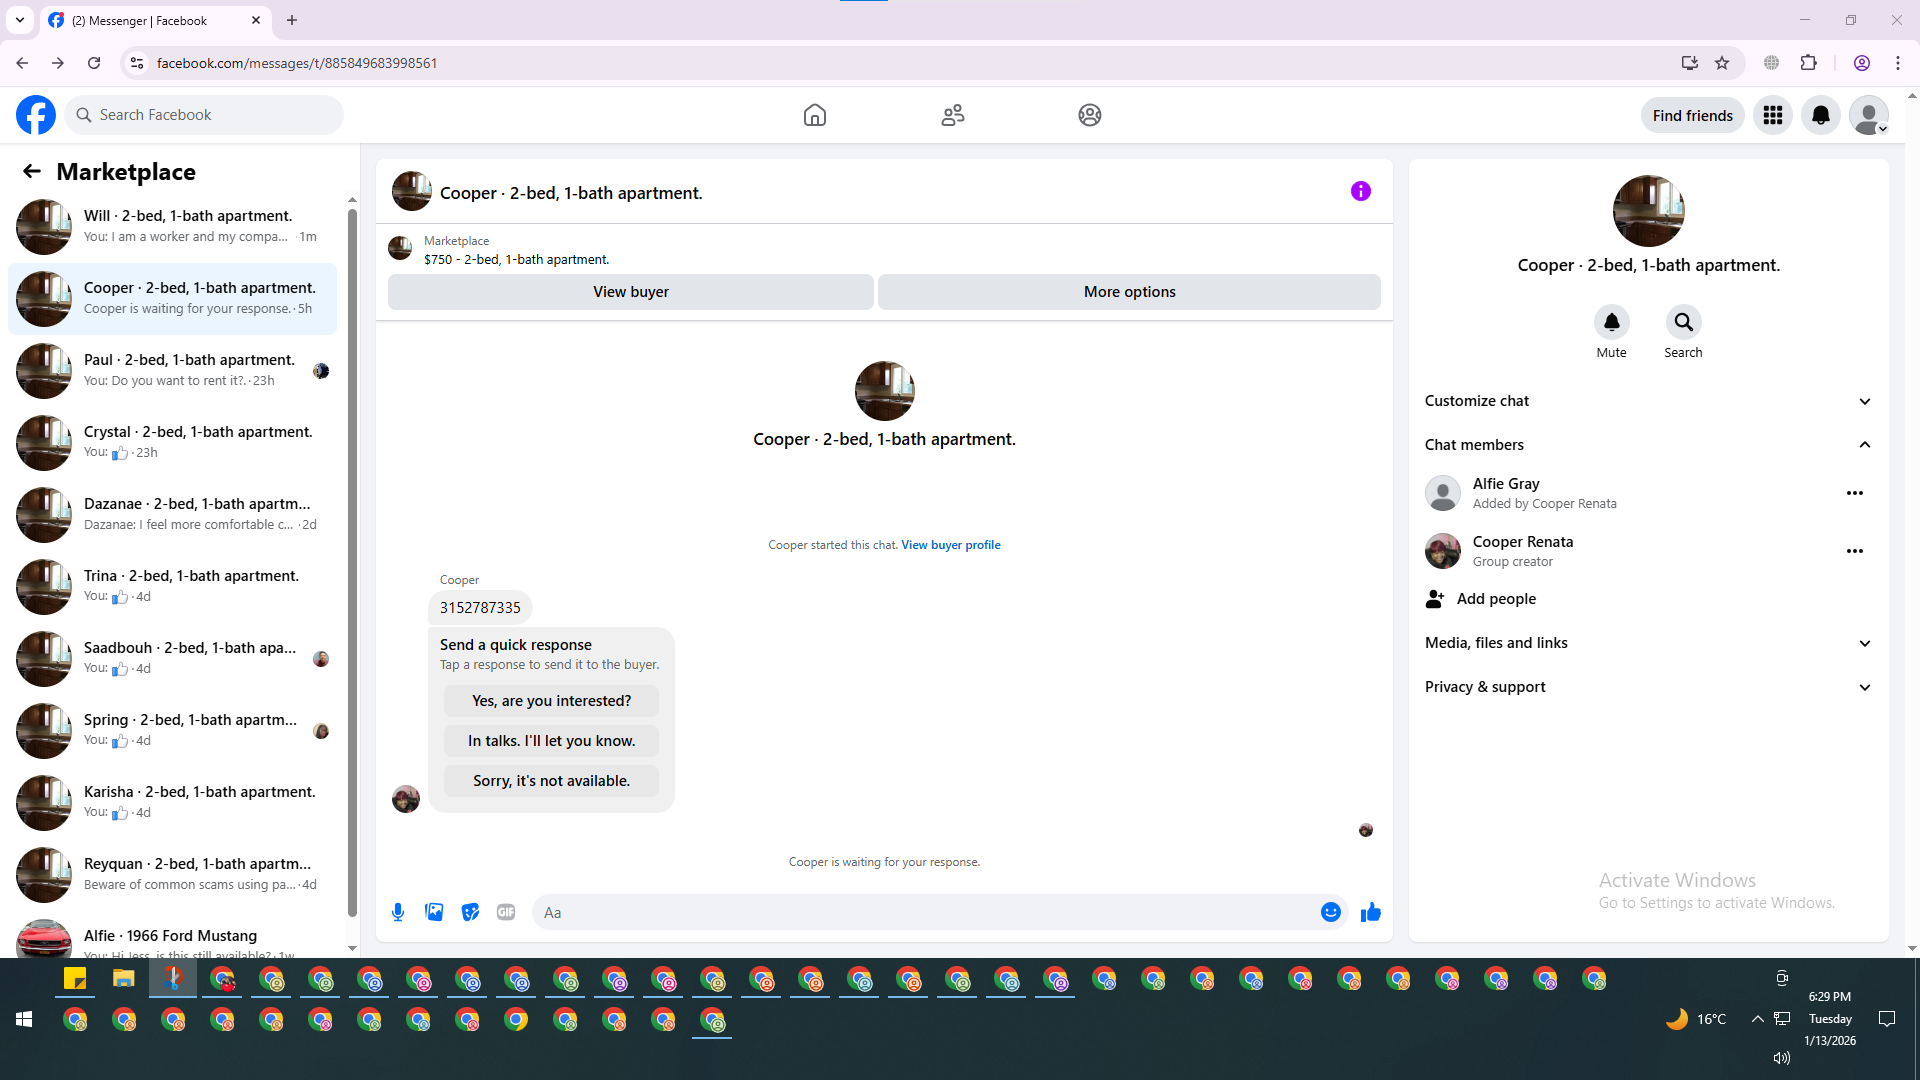Open the sticker picker icon
1920x1080 pixels.
click(470, 912)
